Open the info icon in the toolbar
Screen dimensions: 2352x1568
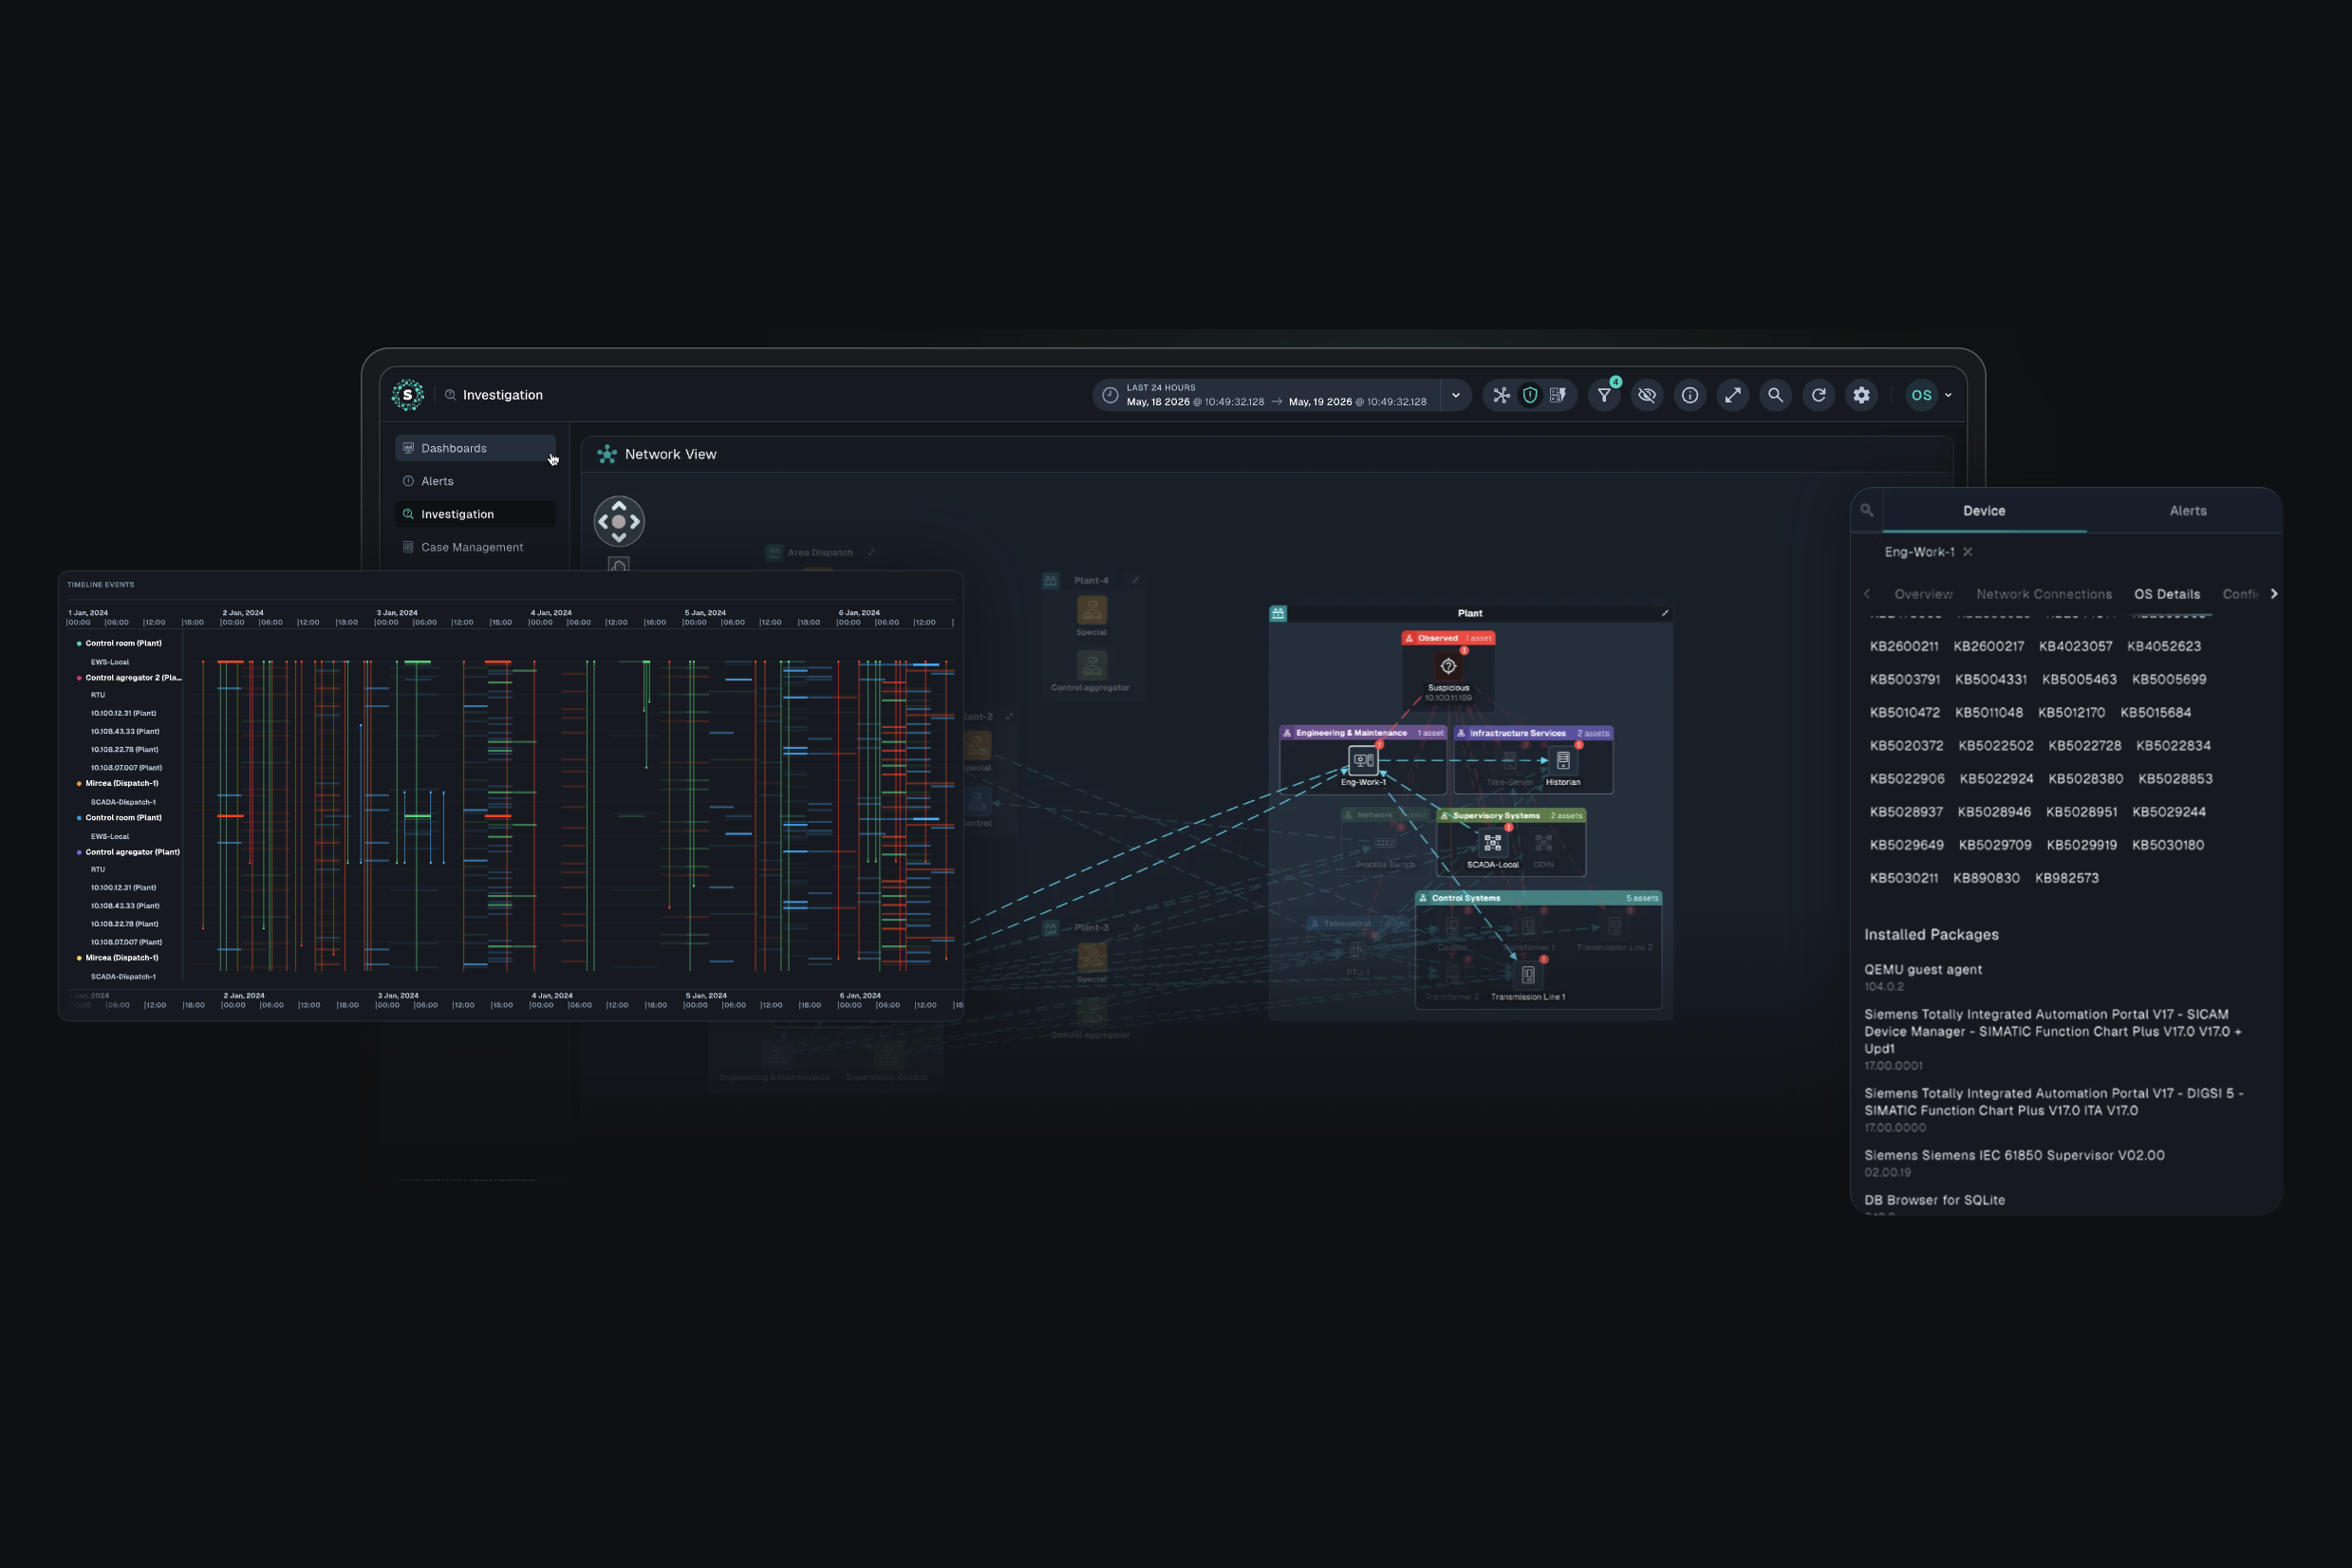coord(1690,395)
